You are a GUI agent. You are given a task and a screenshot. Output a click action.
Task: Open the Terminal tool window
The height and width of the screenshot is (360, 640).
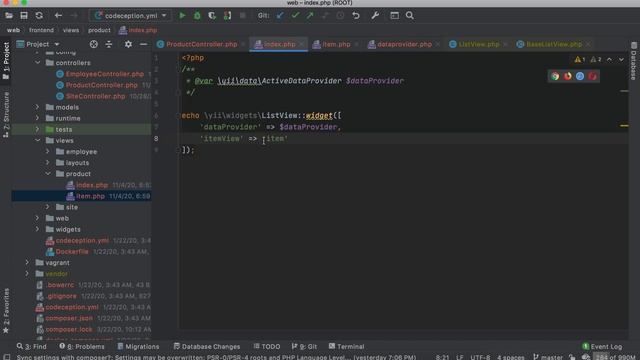pyautogui.click(x=347, y=347)
